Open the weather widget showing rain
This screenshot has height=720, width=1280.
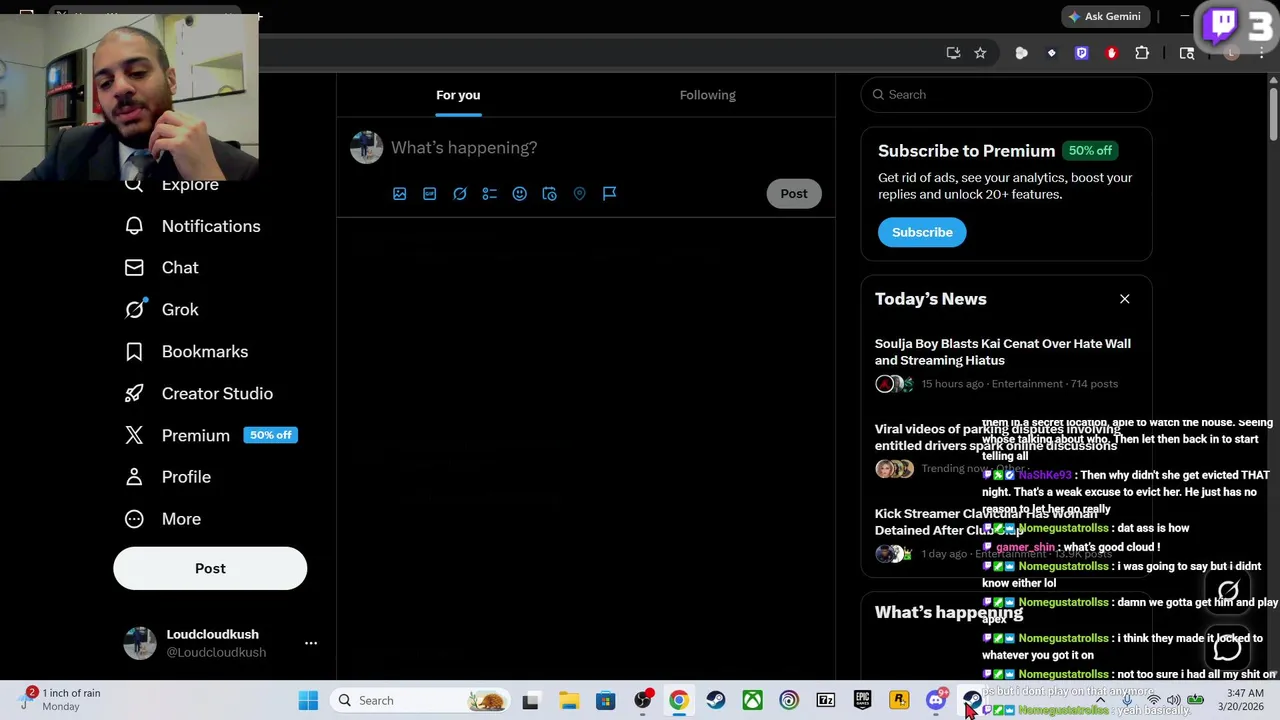(x=62, y=699)
